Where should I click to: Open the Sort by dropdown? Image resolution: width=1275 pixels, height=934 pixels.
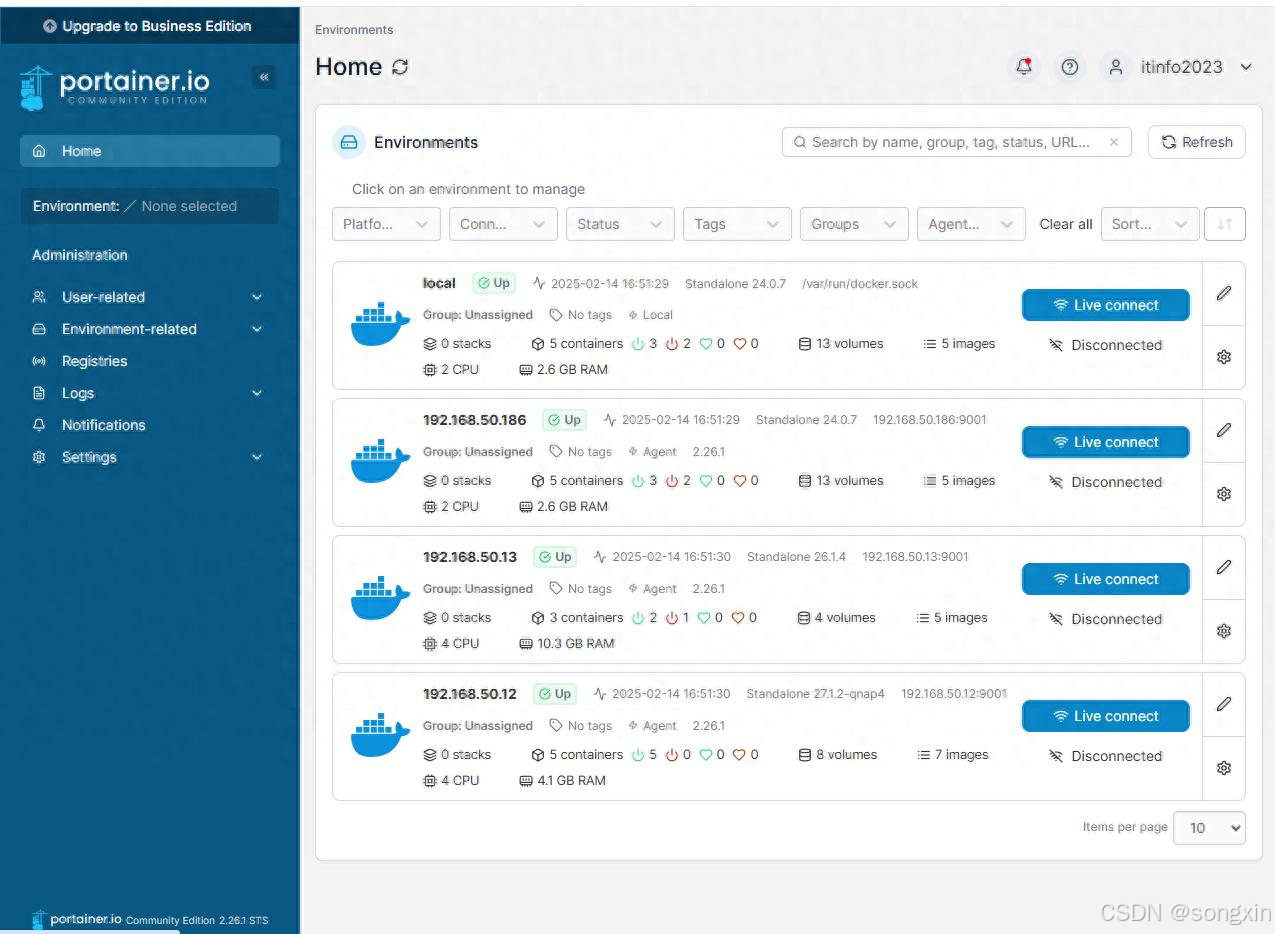pyautogui.click(x=1150, y=224)
